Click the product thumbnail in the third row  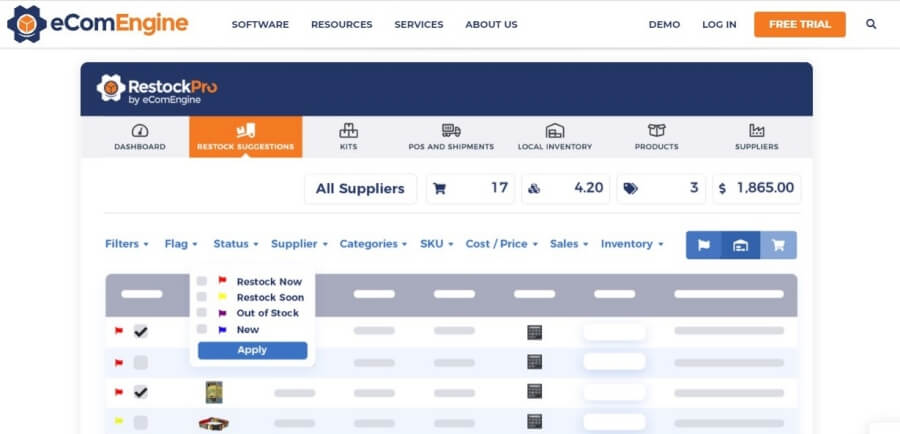point(214,392)
